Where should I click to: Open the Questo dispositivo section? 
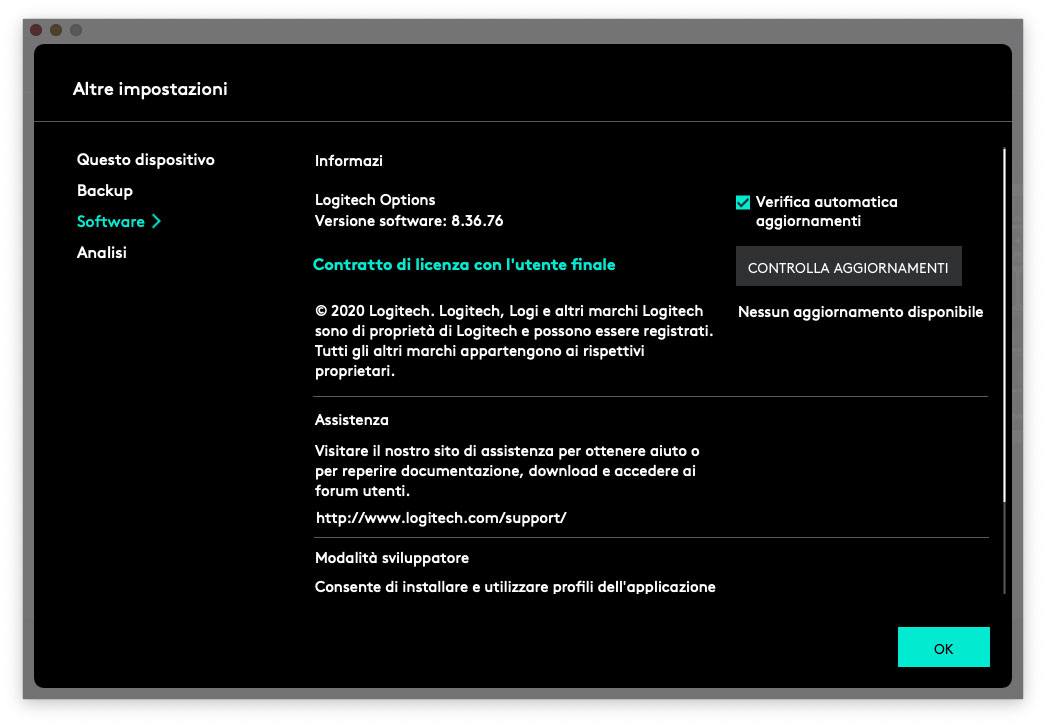tap(145, 159)
